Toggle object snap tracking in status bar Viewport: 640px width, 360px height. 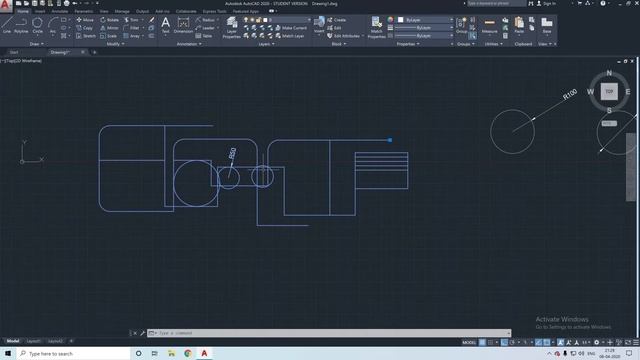pos(539,342)
